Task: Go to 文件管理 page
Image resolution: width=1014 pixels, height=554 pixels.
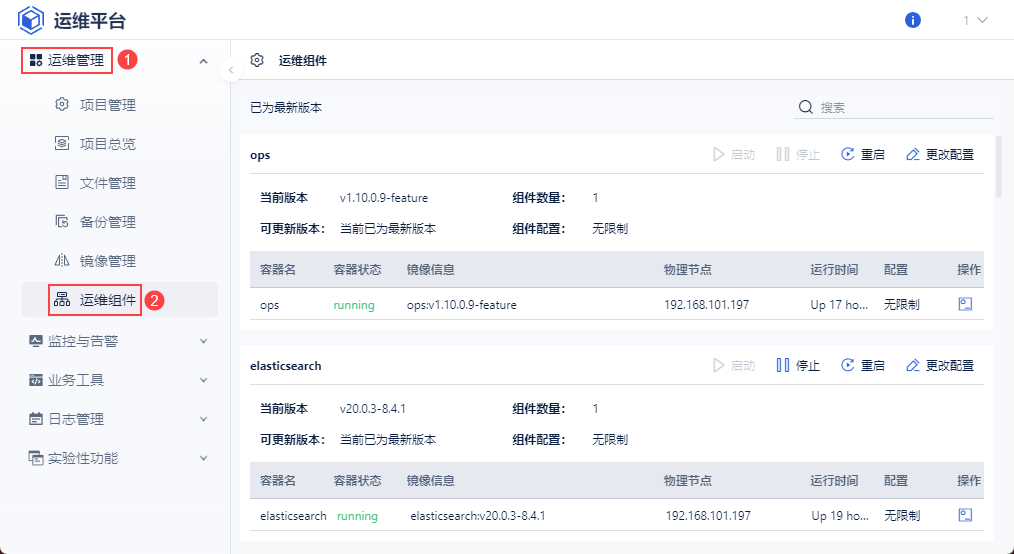Action: point(107,183)
